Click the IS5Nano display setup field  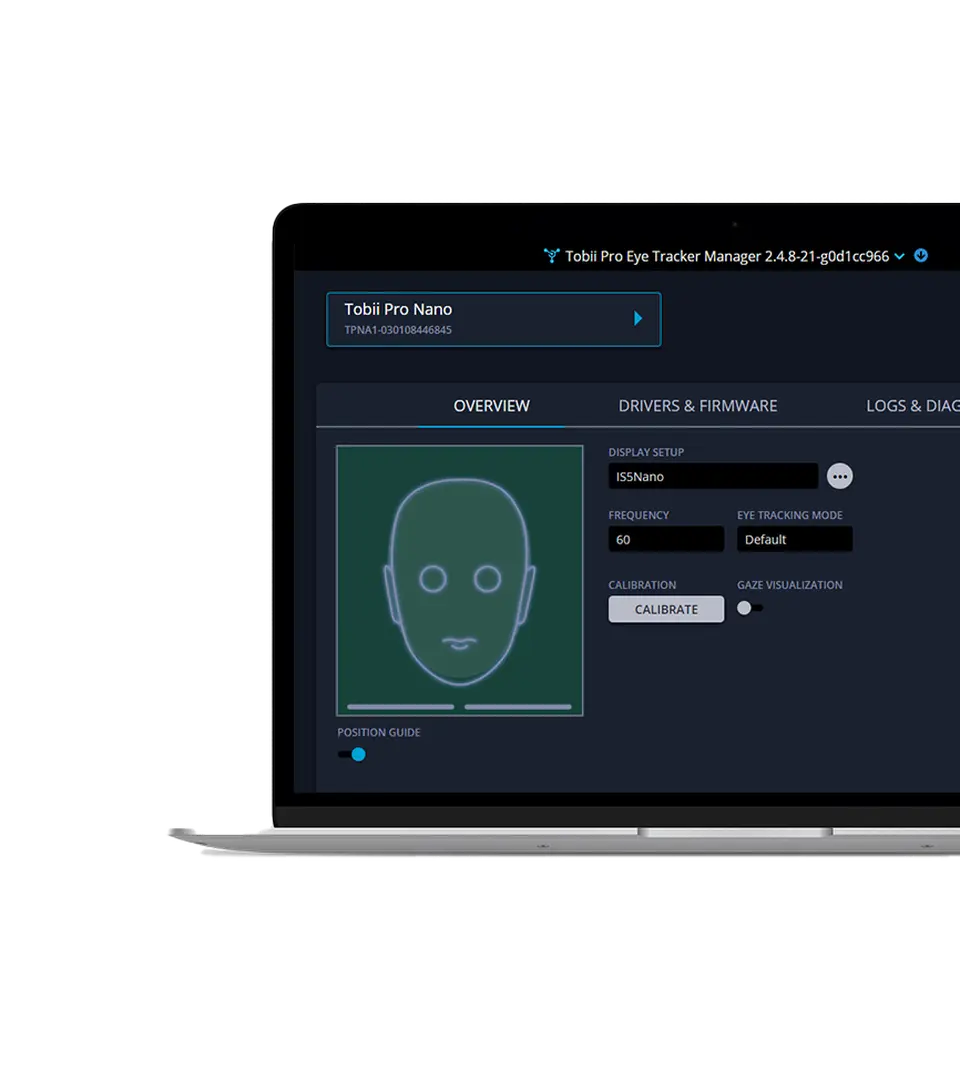tap(713, 476)
